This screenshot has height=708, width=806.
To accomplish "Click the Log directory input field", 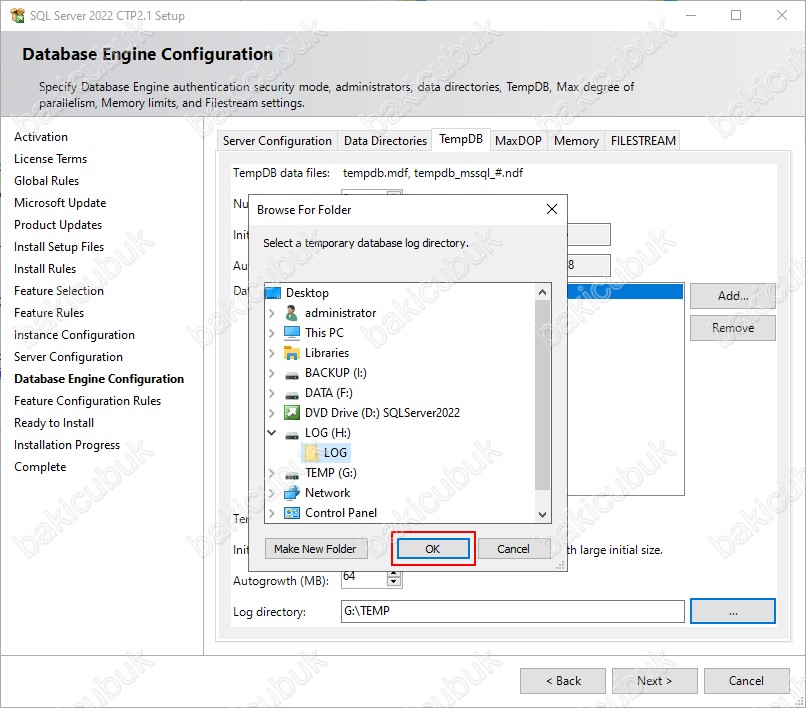I will point(512,611).
